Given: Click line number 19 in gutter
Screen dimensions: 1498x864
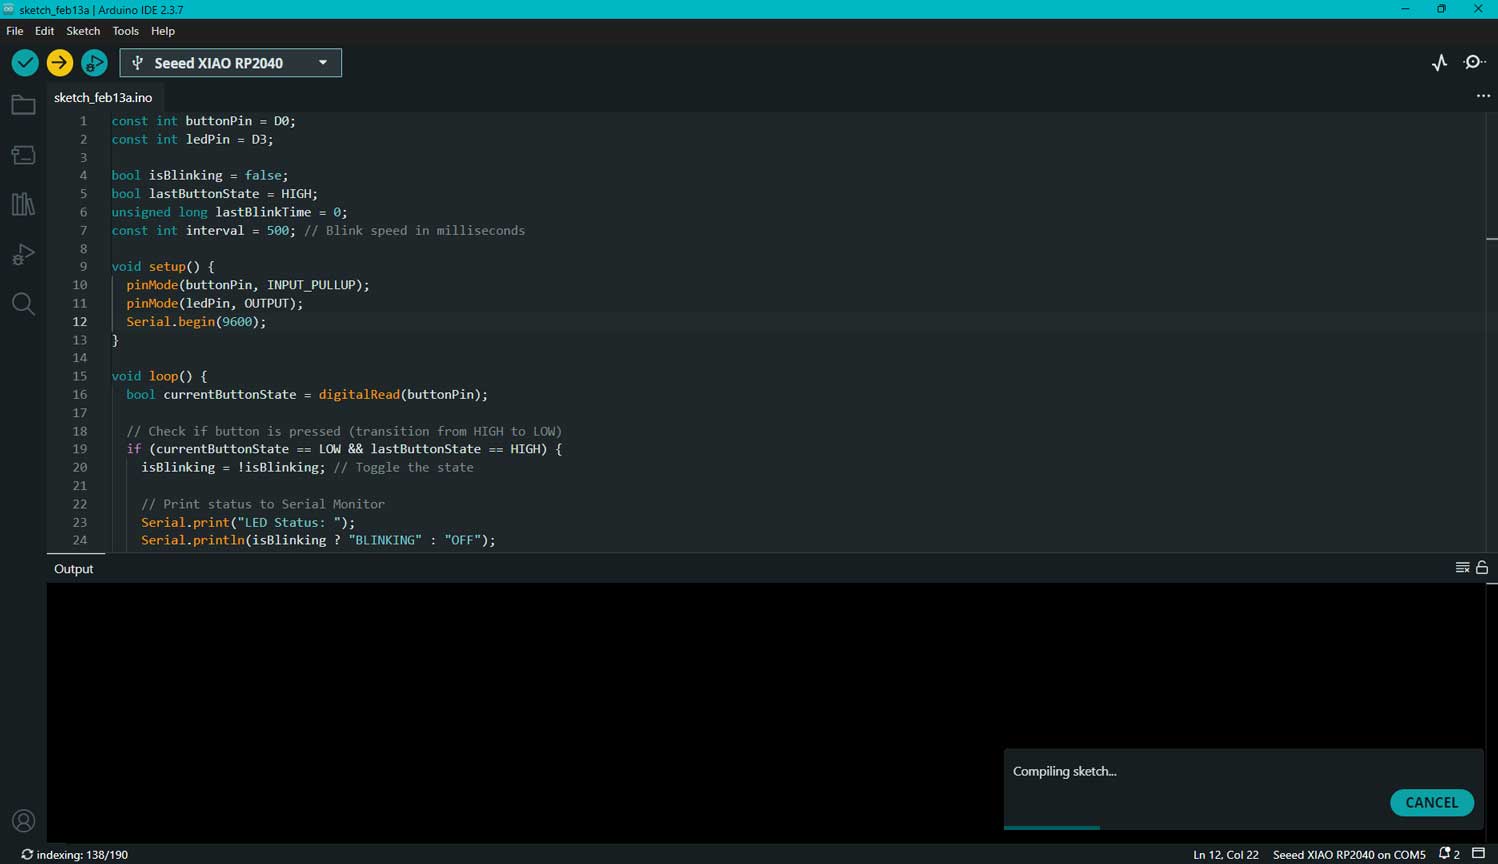Looking at the screenshot, I should click(80, 449).
